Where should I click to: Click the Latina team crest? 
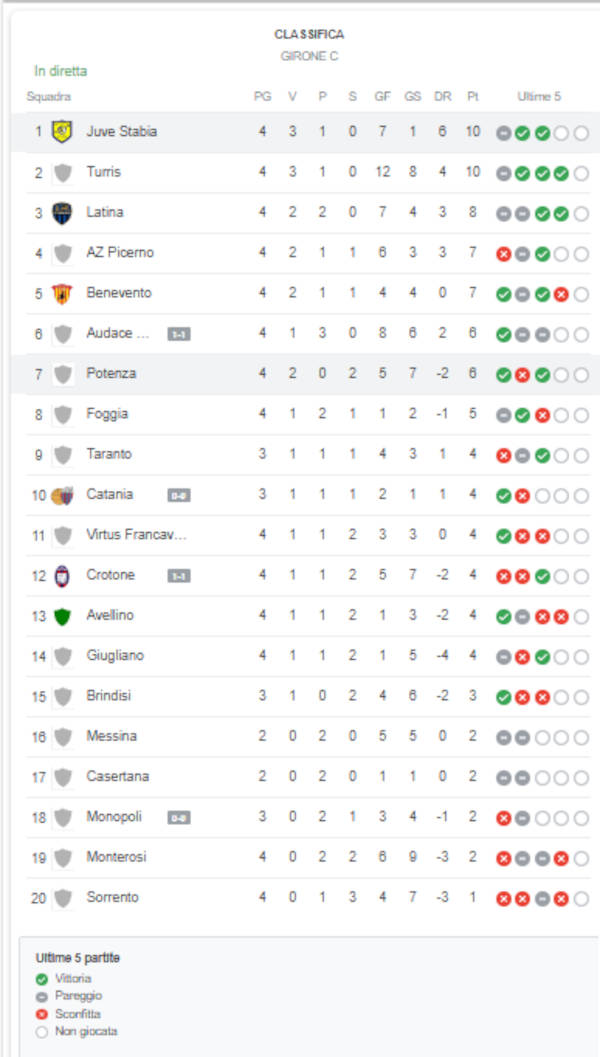pos(63,213)
